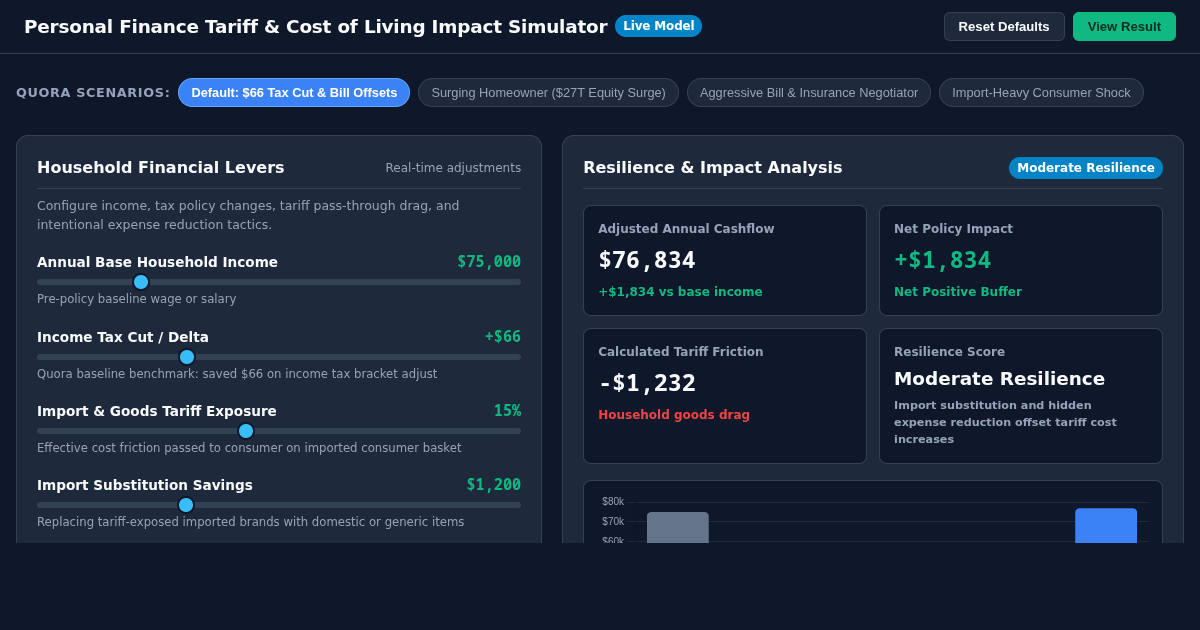Image resolution: width=1200 pixels, height=630 pixels.
Task: Click the $80k chart axis label
Action: [x=613, y=502]
